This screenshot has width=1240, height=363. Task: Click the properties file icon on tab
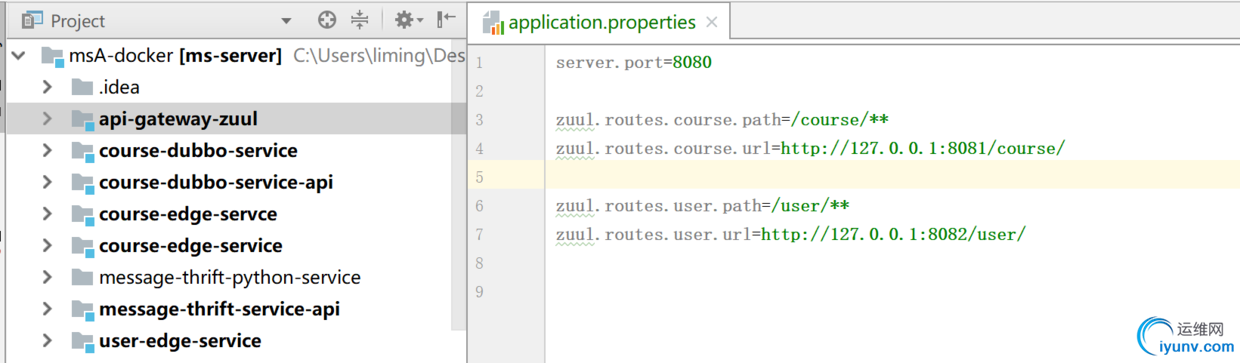(x=493, y=23)
